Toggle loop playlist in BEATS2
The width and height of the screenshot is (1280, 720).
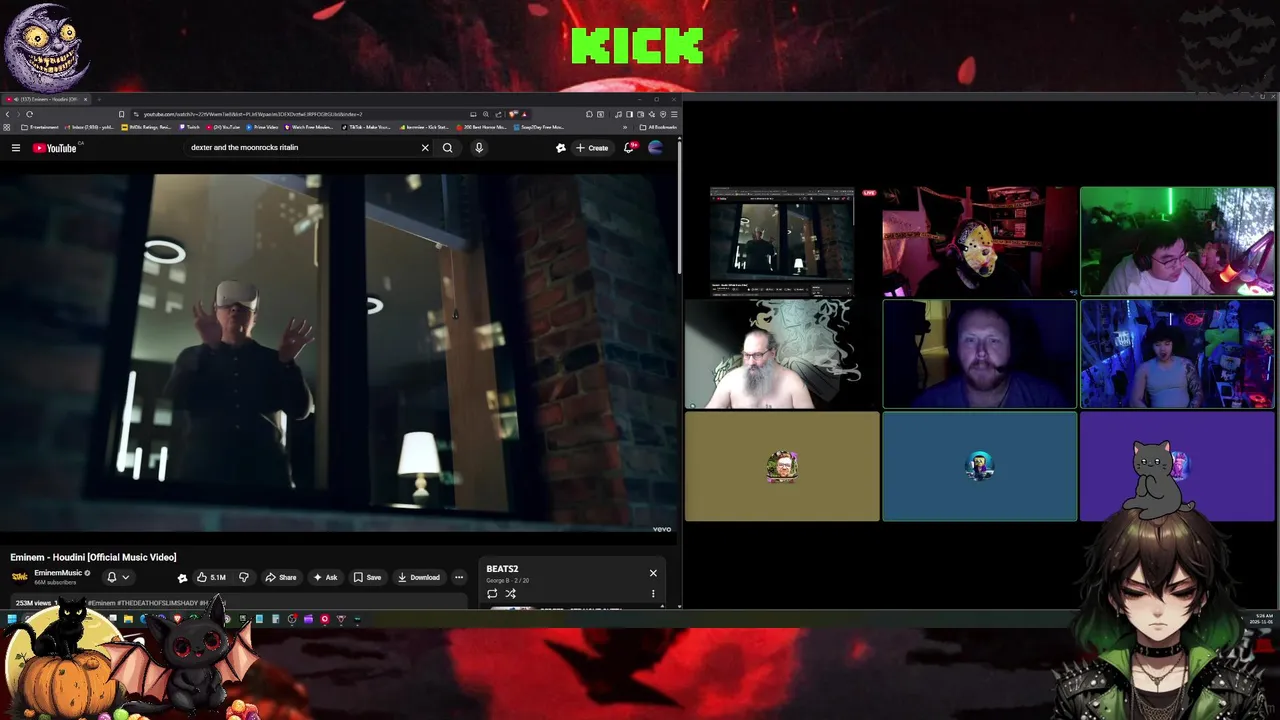(x=492, y=594)
